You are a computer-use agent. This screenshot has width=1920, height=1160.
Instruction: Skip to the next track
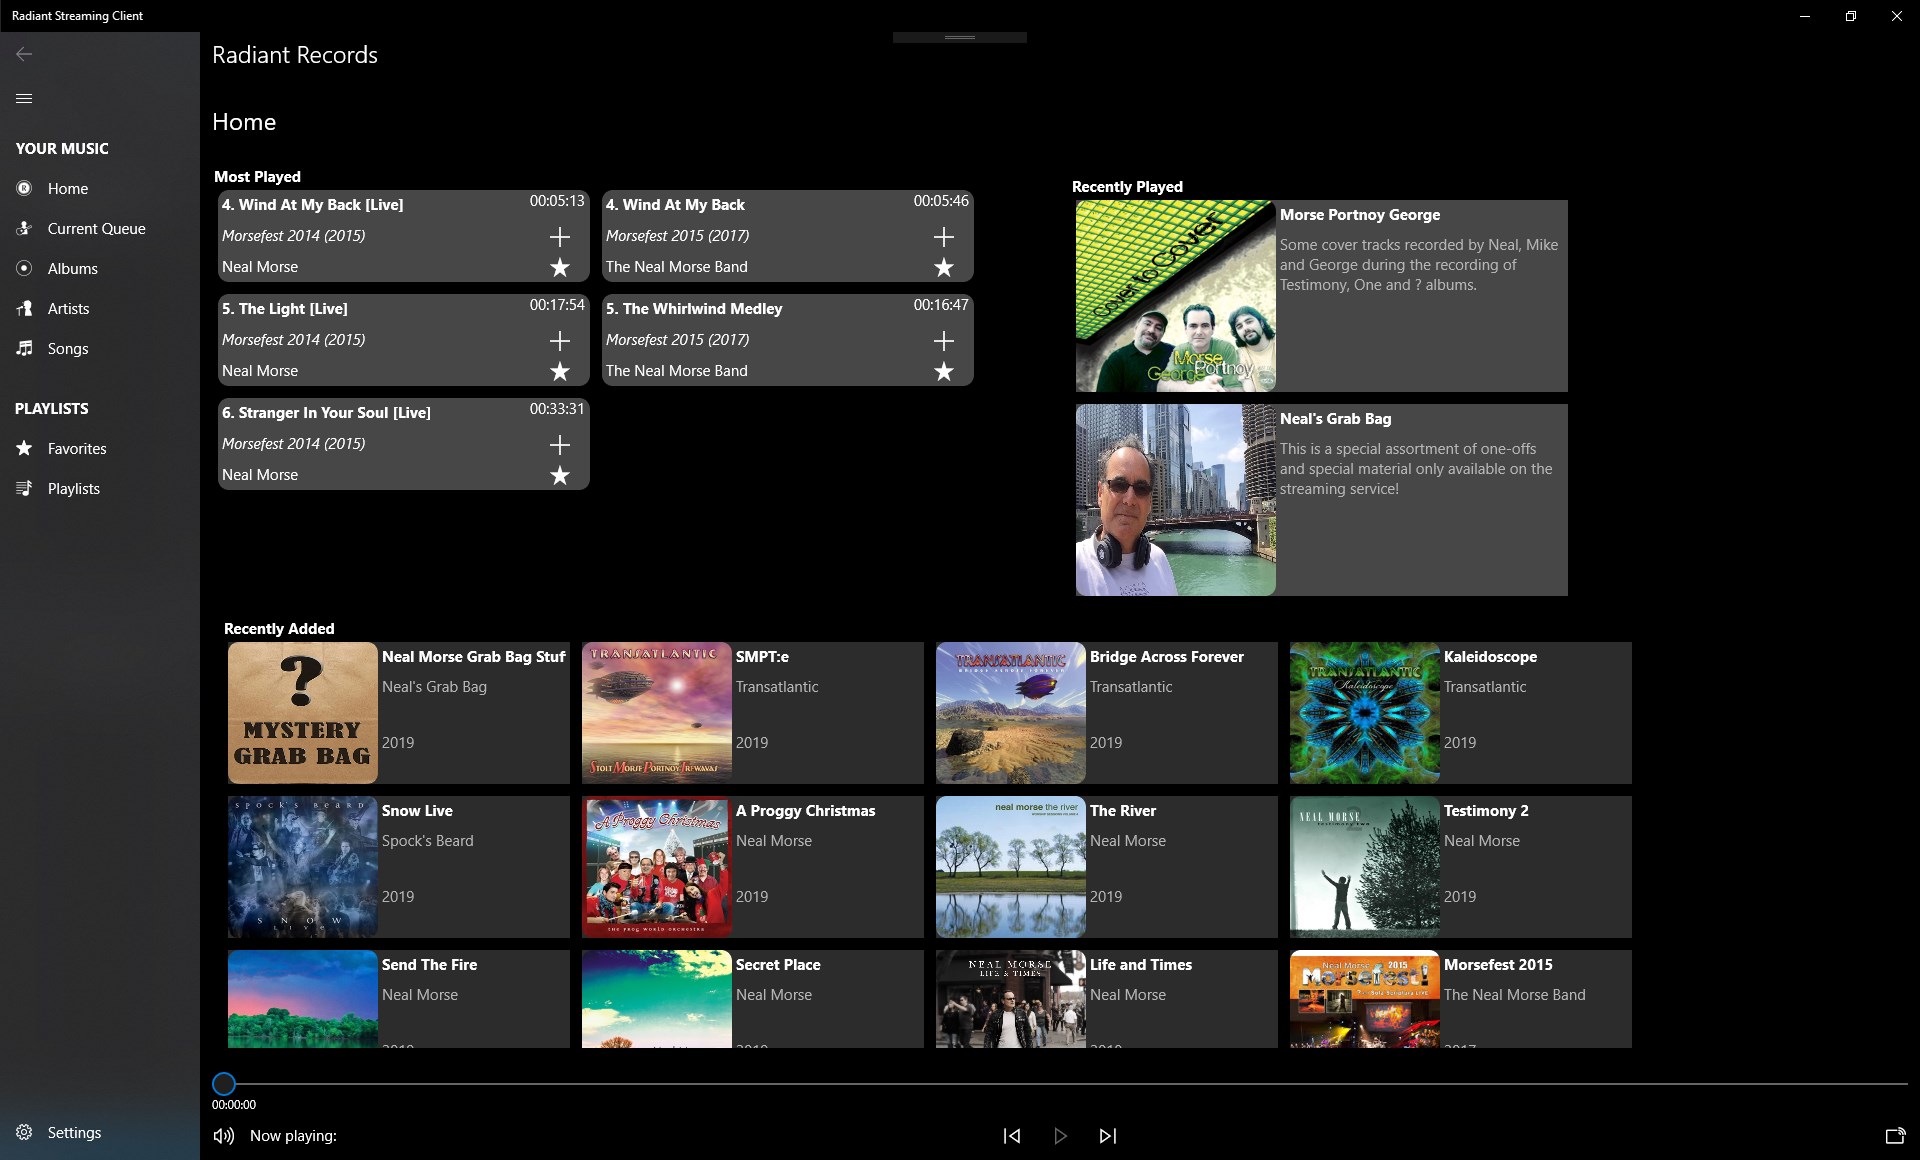pos(1107,1136)
